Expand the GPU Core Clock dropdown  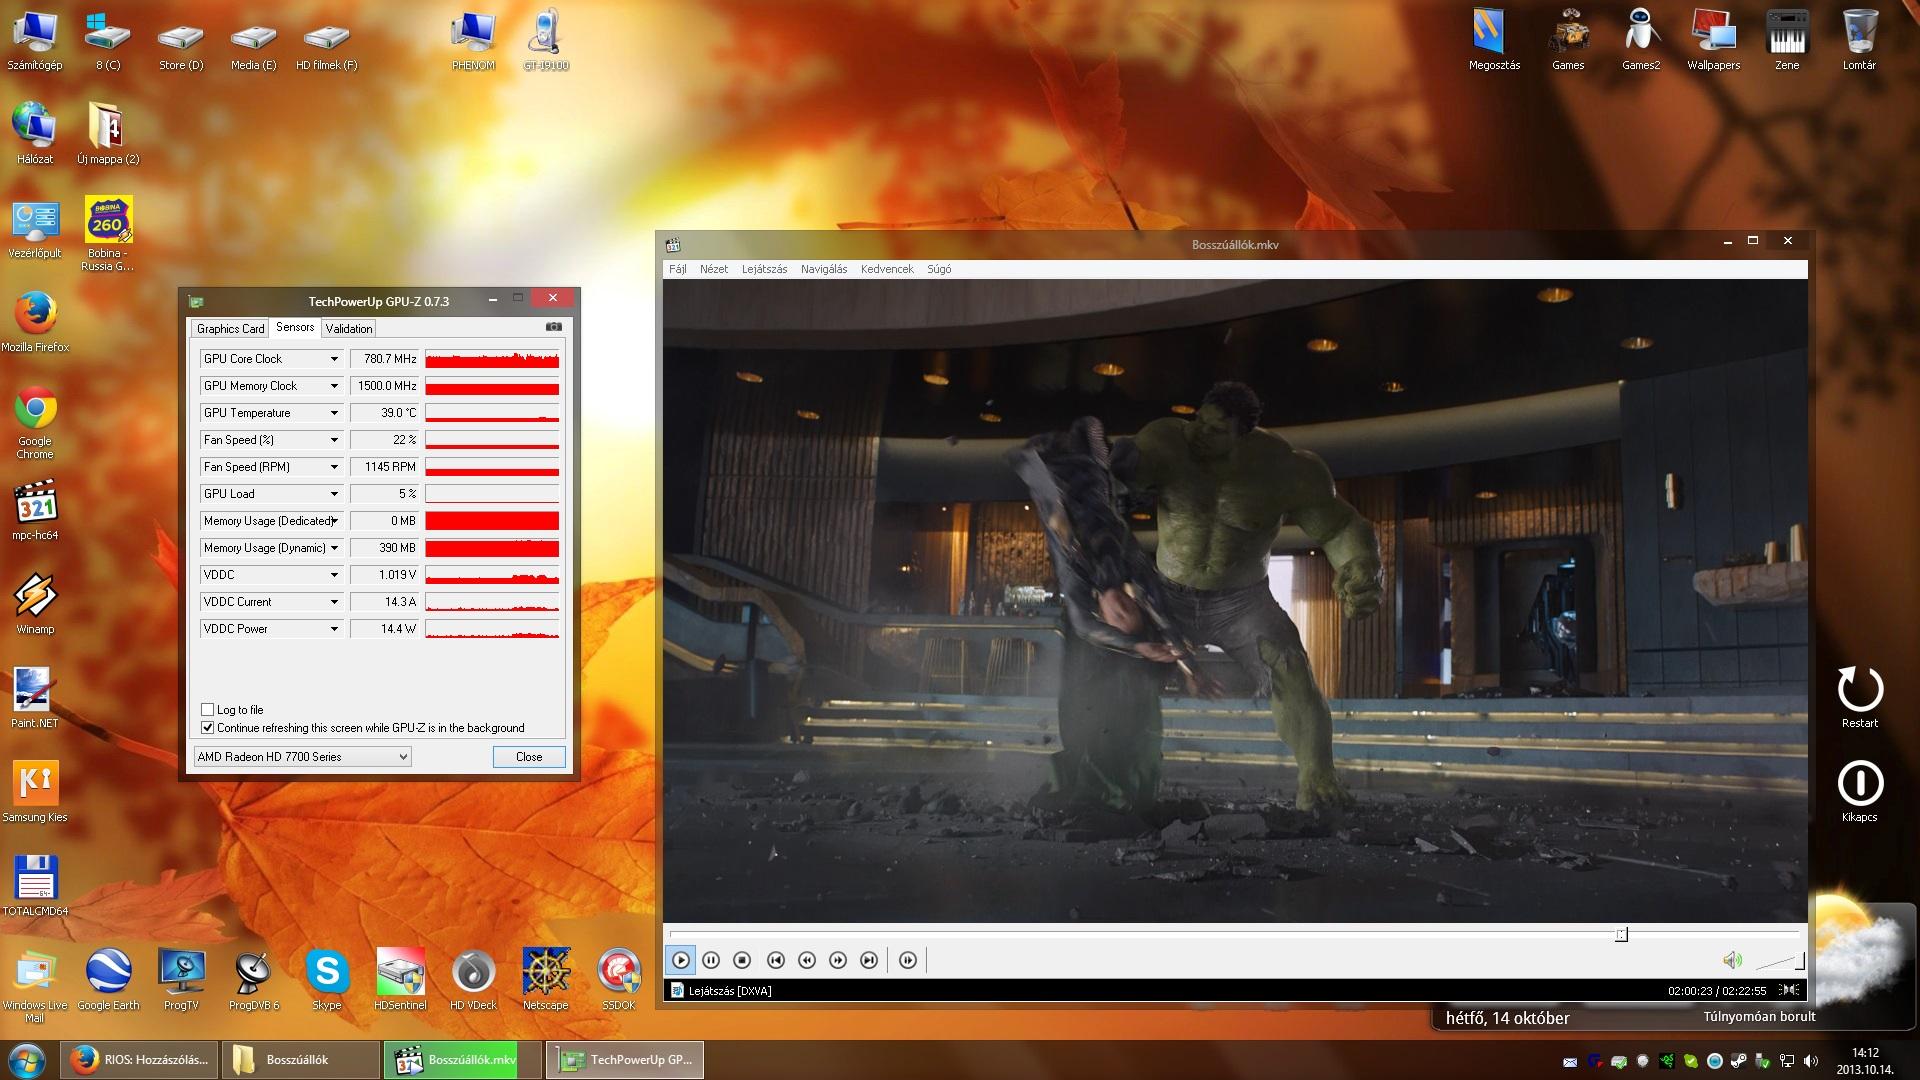pyautogui.click(x=334, y=359)
